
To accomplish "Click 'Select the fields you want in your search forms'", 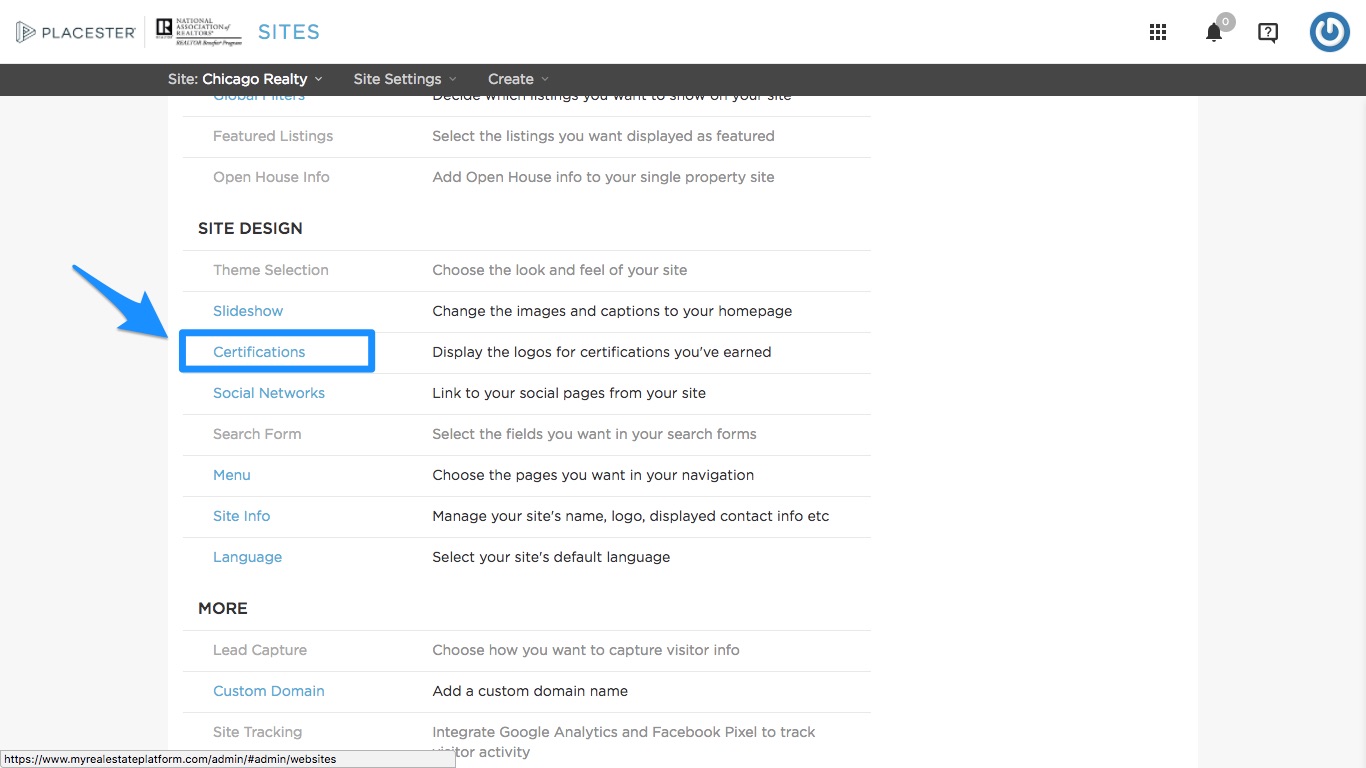I will 594,434.
